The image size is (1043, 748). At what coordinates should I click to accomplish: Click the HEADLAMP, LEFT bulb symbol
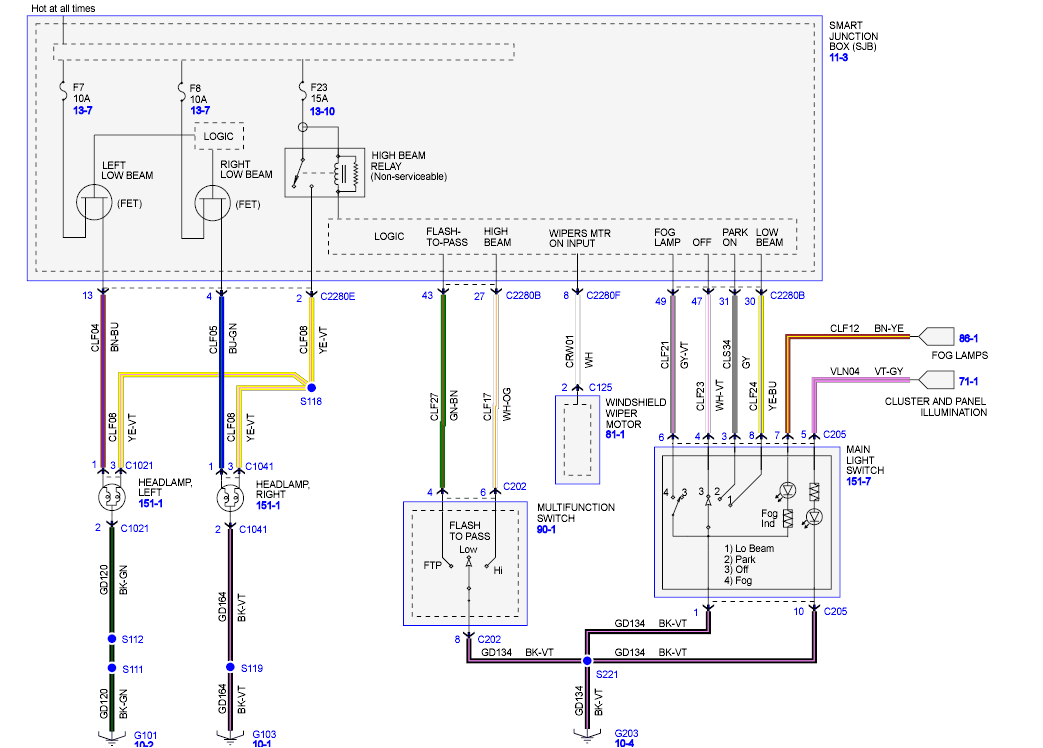click(110, 495)
